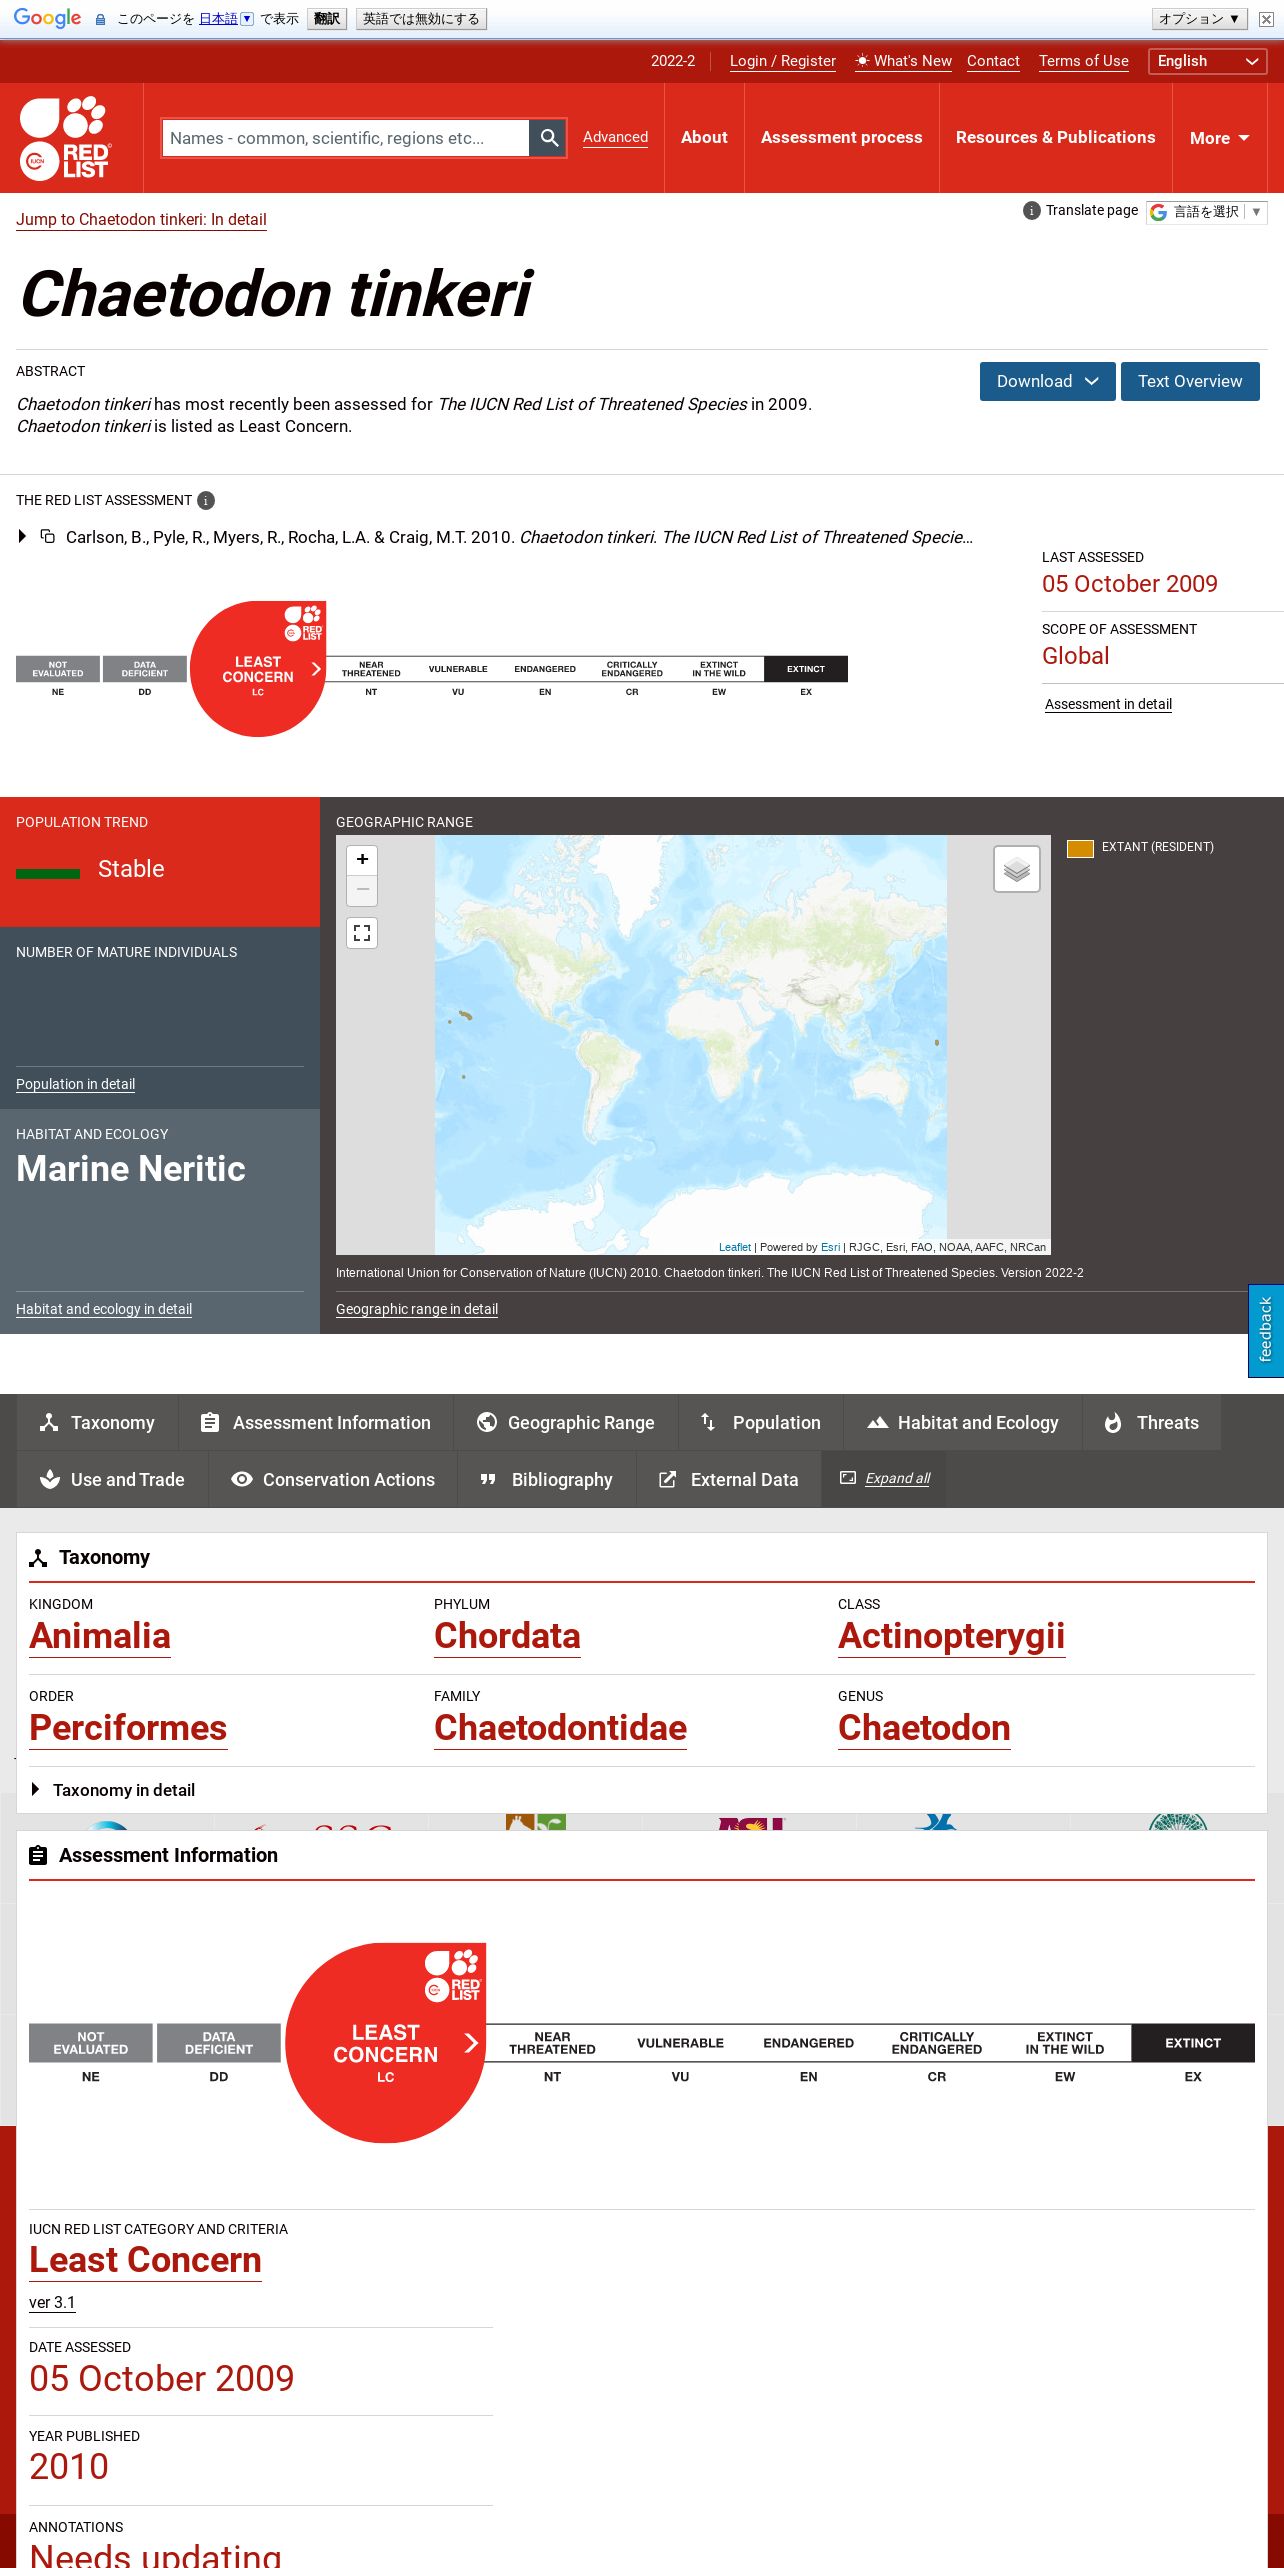The image size is (1284, 2568).
Task: Open Population in detail link
Action: pos(75,1085)
